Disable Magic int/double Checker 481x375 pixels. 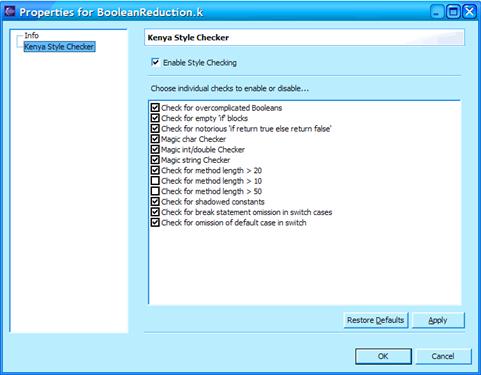tap(155, 149)
